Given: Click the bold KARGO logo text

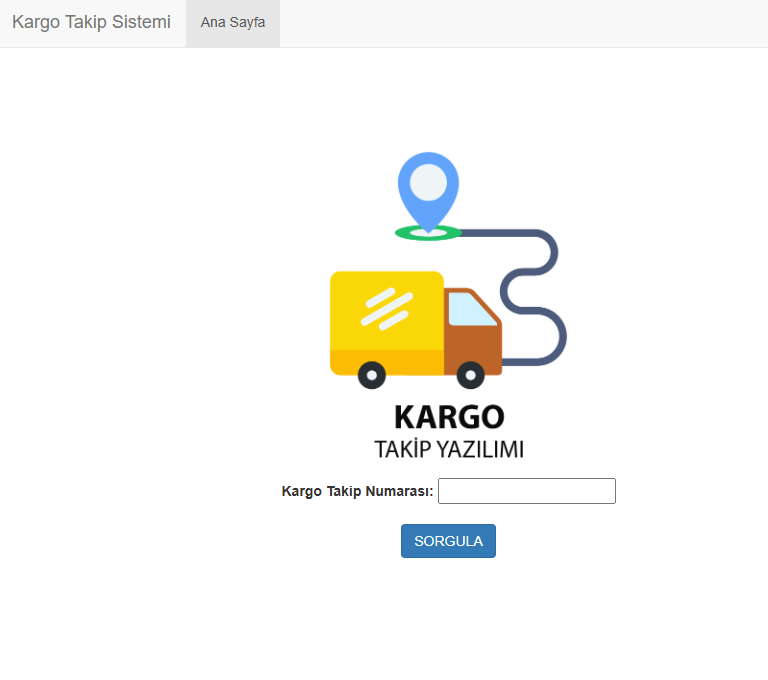Looking at the screenshot, I should point(448,416).
